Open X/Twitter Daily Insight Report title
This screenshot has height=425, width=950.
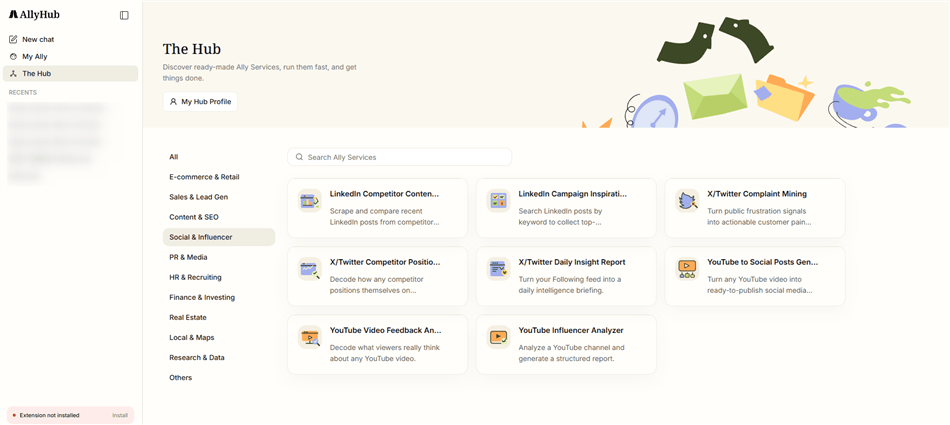click(572, 262)
